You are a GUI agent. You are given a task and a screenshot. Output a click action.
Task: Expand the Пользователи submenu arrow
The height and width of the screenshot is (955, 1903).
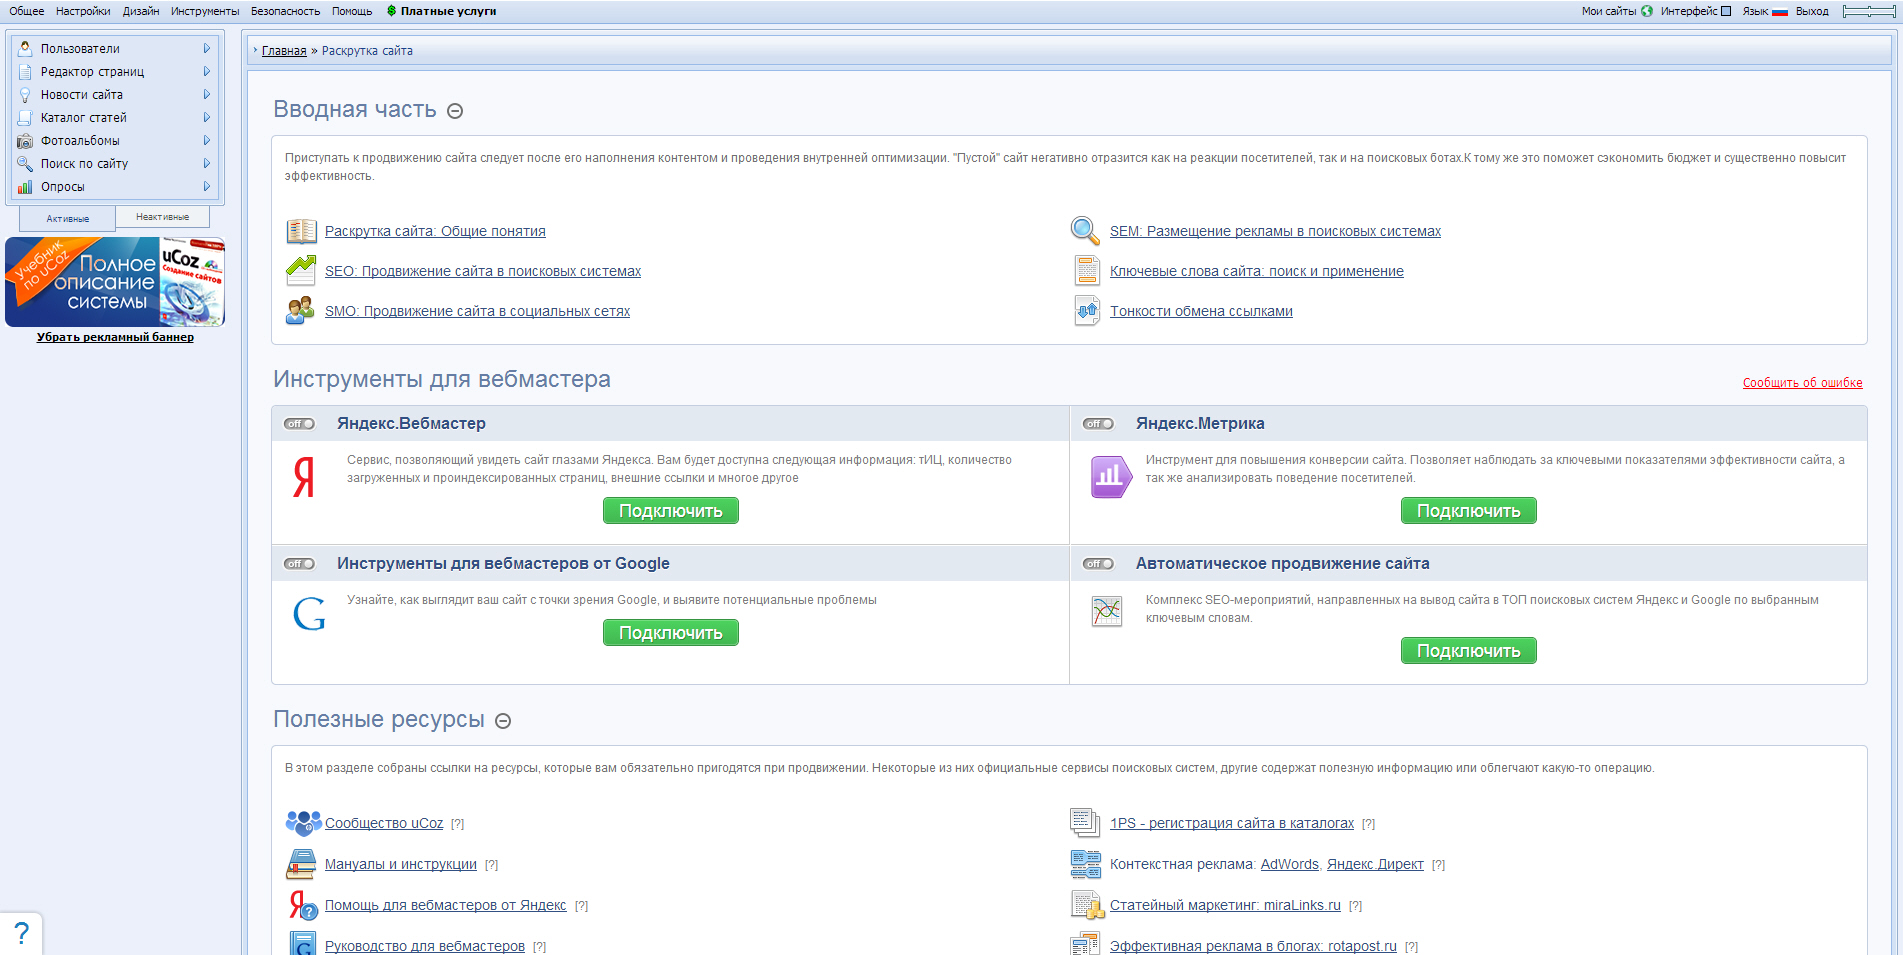click(x=207, y=48)
